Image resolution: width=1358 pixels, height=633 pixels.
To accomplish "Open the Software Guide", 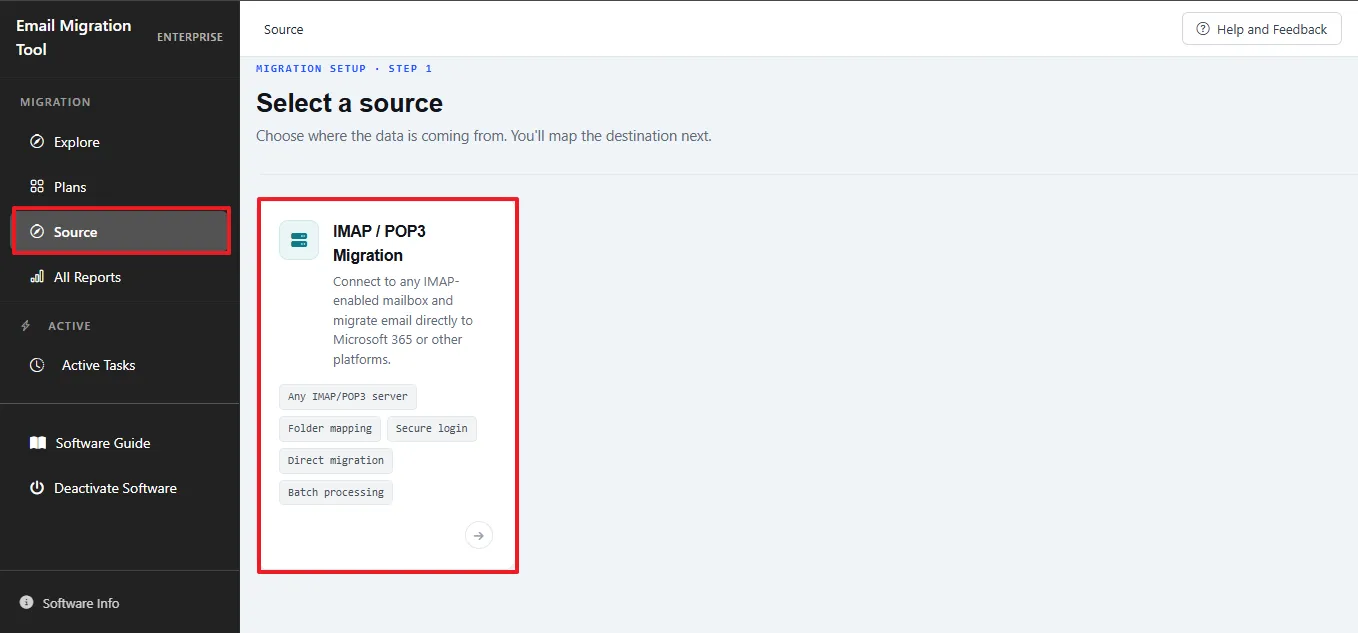I will [x=120, y=443].
